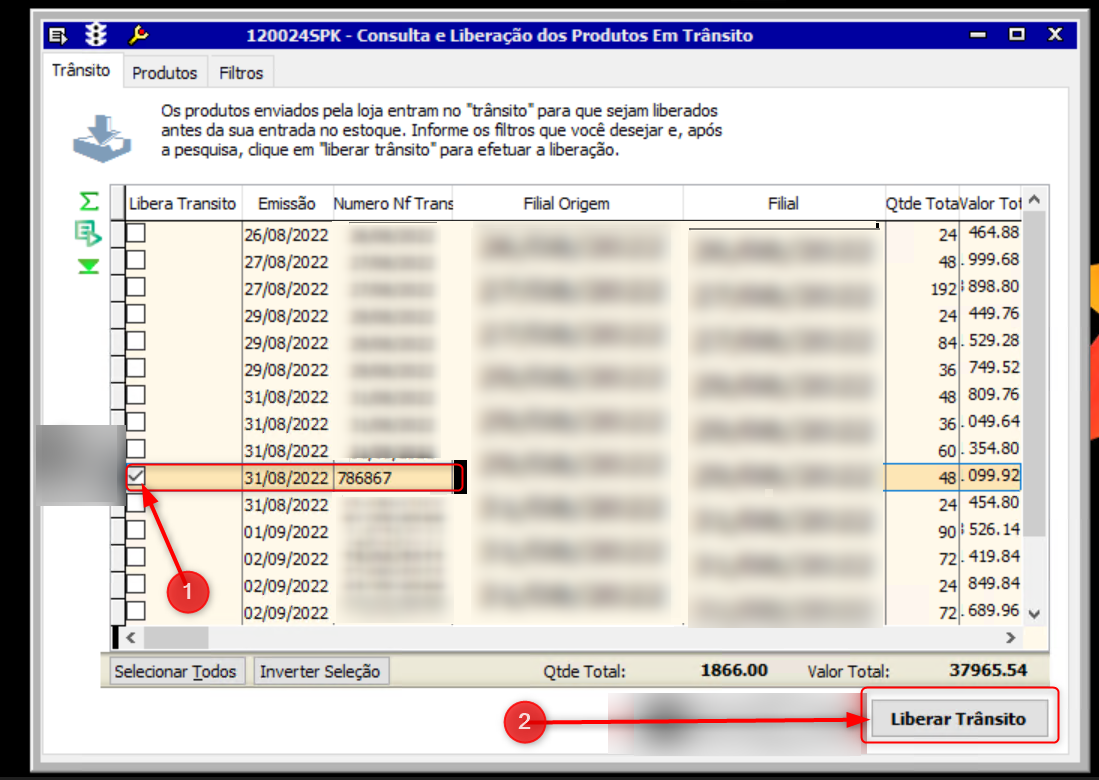This screenshot has height=780, width=1099.
Task: Click the green download arrow icon
Action: click(x=88, y=266)
